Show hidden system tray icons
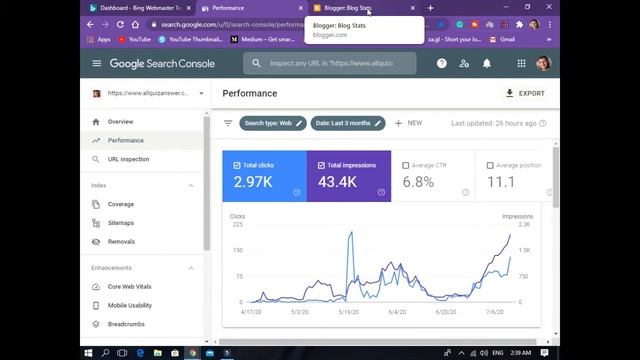This screenshot has width=640, height=360. pos(461,353)
